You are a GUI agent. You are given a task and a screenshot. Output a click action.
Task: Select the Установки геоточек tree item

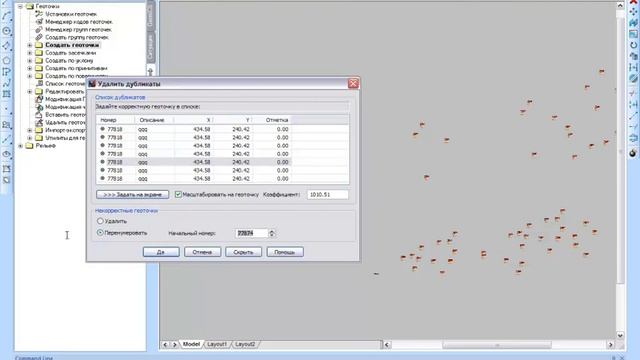tap(71, 14)
